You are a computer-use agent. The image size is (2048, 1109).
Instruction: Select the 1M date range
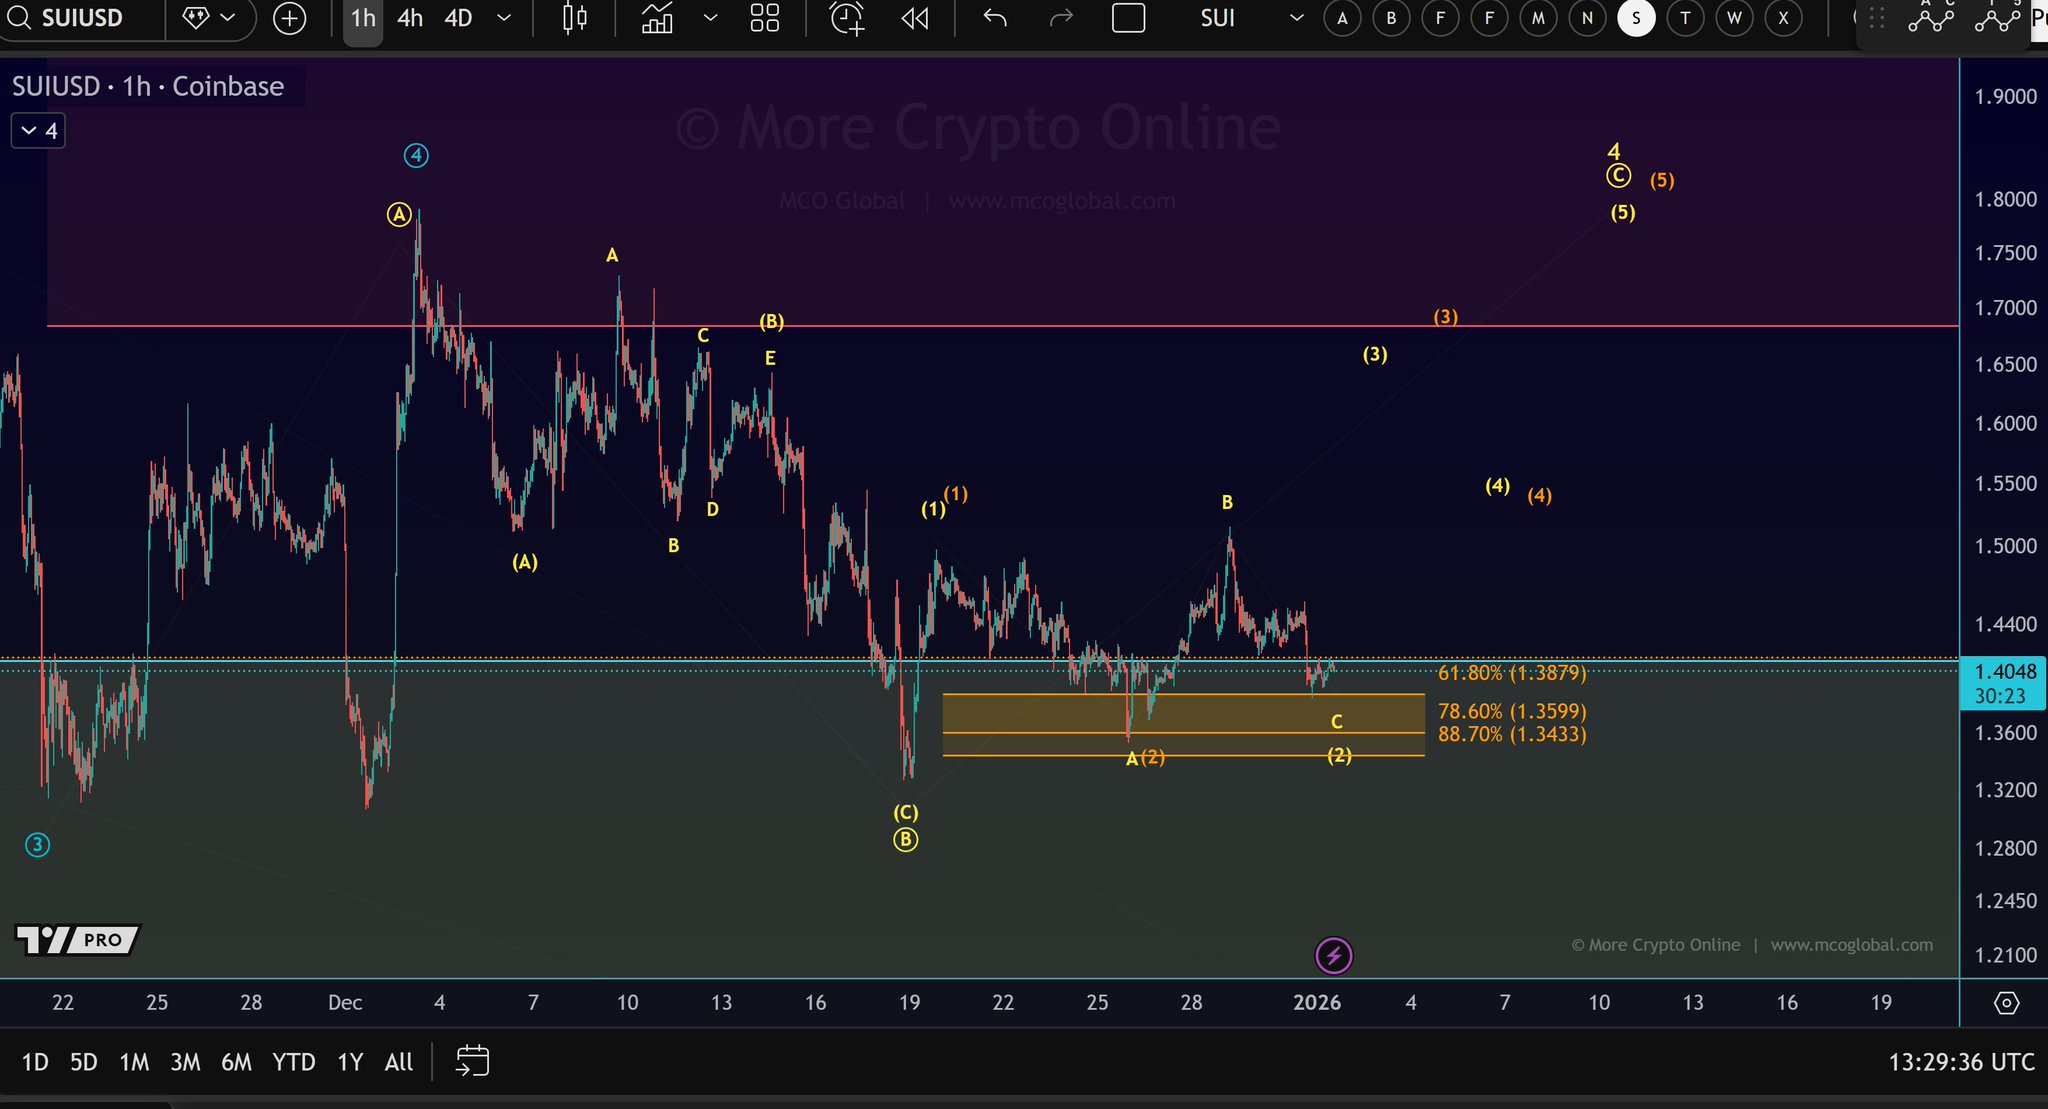pyautogui.click(x=134, y=1062)
